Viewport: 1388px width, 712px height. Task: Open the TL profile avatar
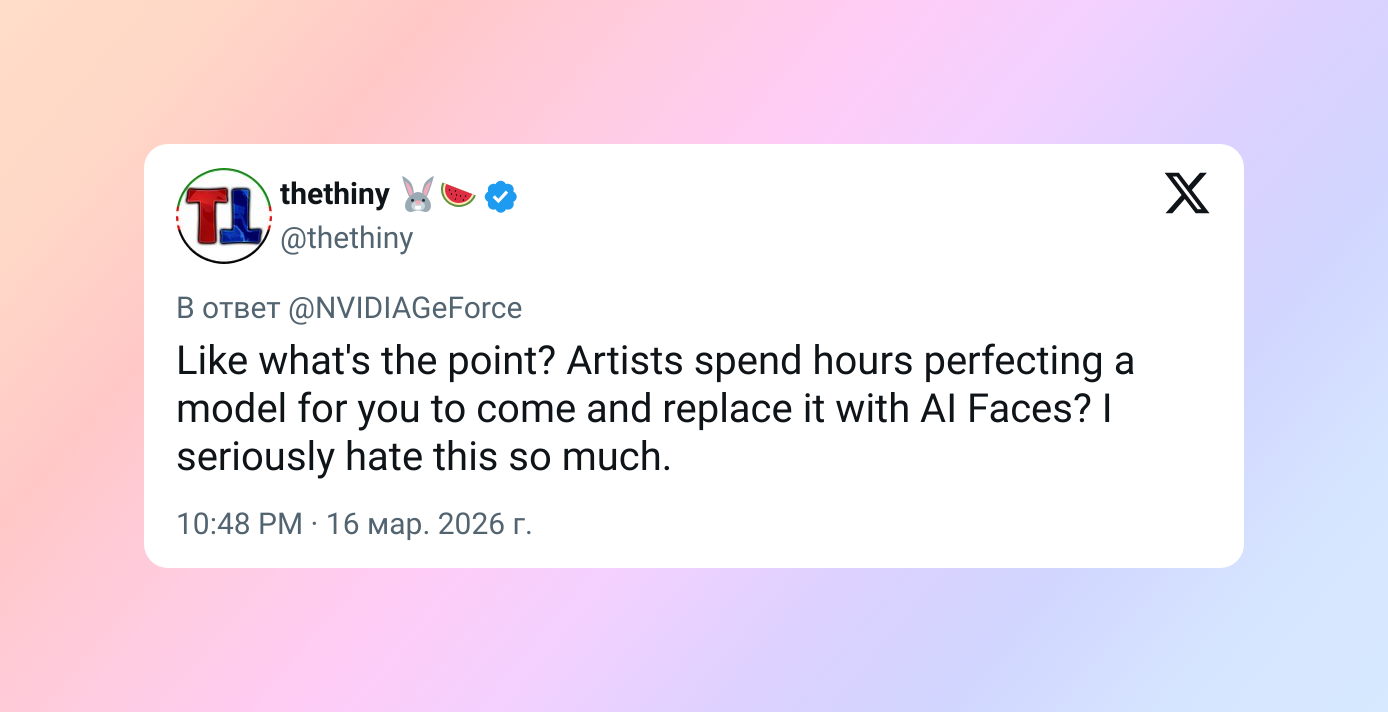pos(224,216)
